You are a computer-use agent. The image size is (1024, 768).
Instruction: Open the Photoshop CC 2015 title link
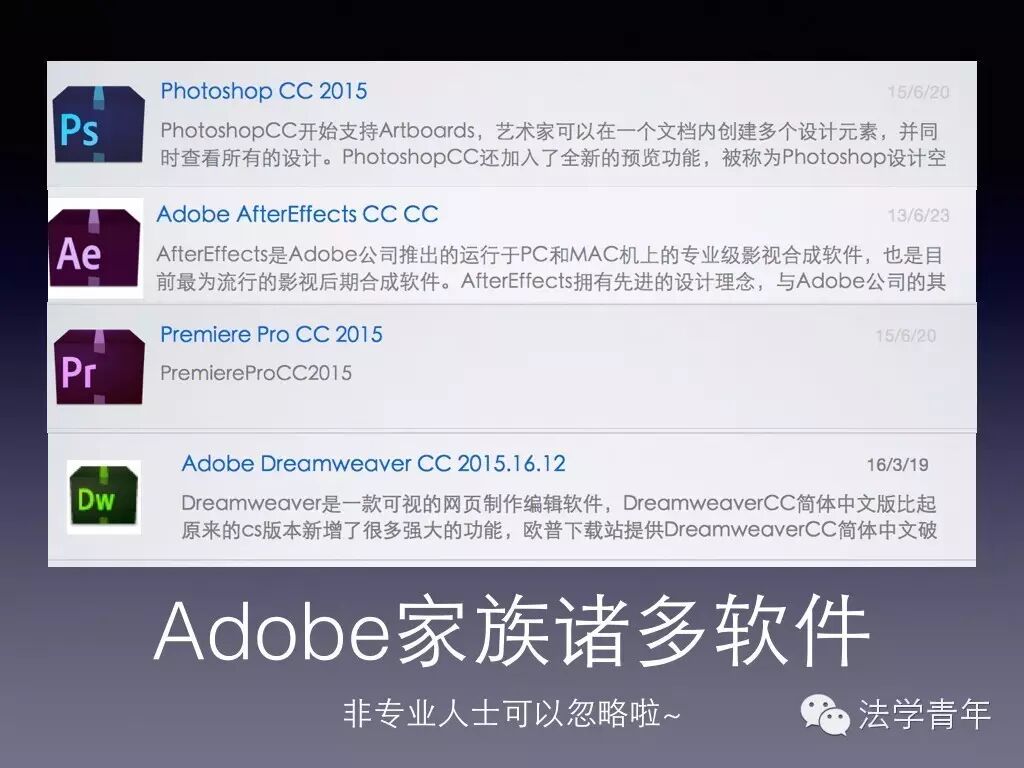click(x=264, y=91)
